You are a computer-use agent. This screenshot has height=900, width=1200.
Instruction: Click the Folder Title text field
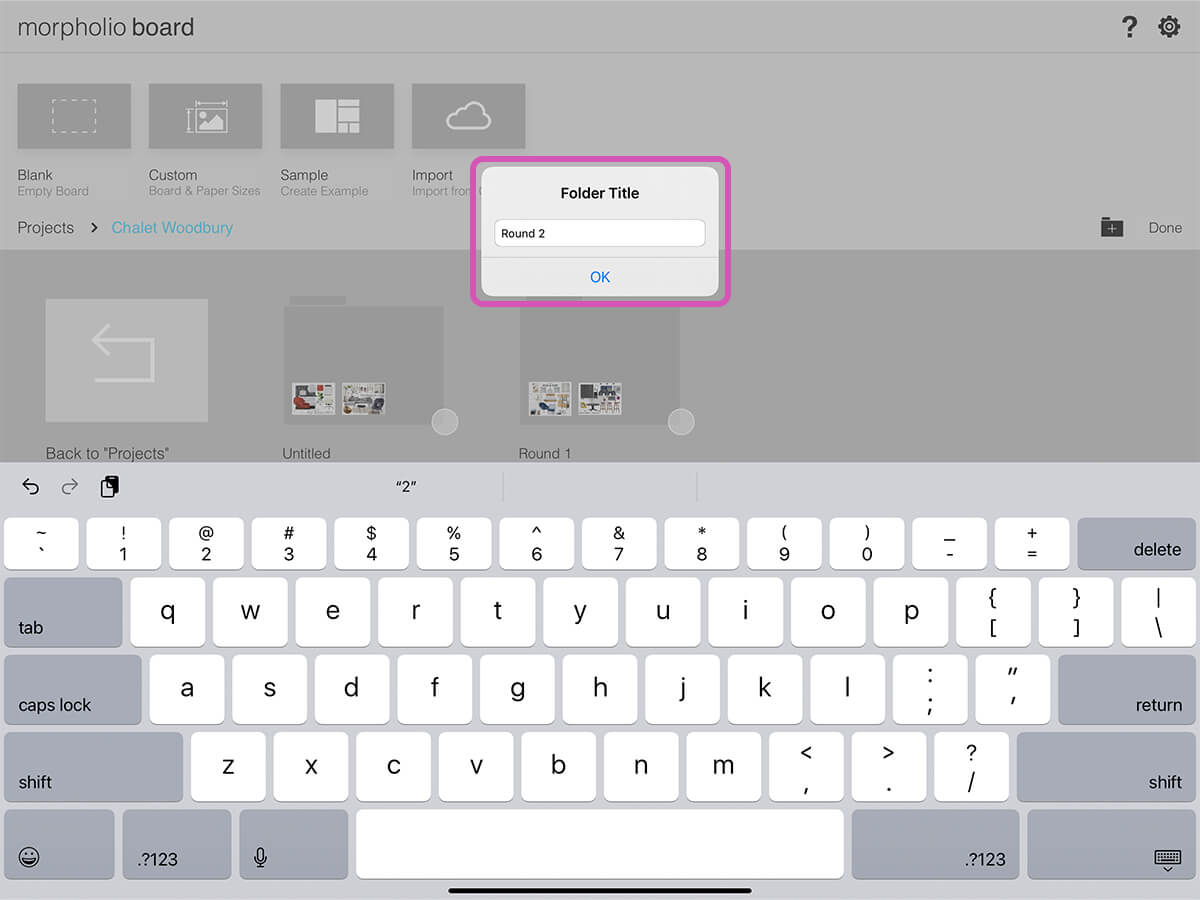(600, 233)
